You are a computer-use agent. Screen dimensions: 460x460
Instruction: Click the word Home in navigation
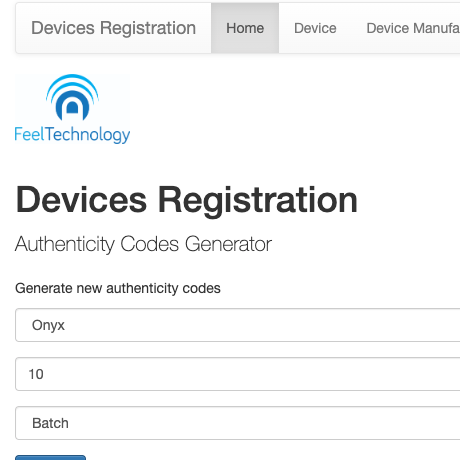245,28
